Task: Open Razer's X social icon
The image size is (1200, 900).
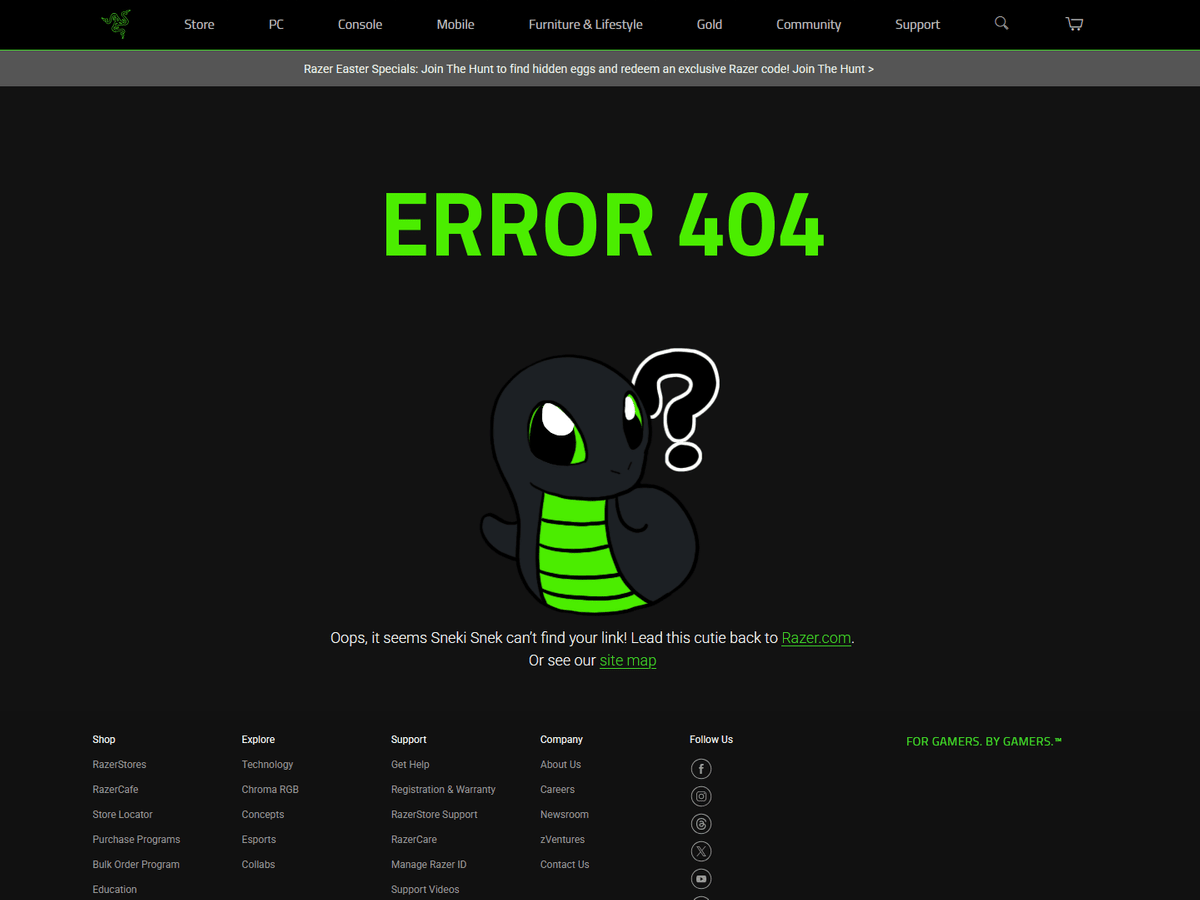Action: (x=701, y=852)
